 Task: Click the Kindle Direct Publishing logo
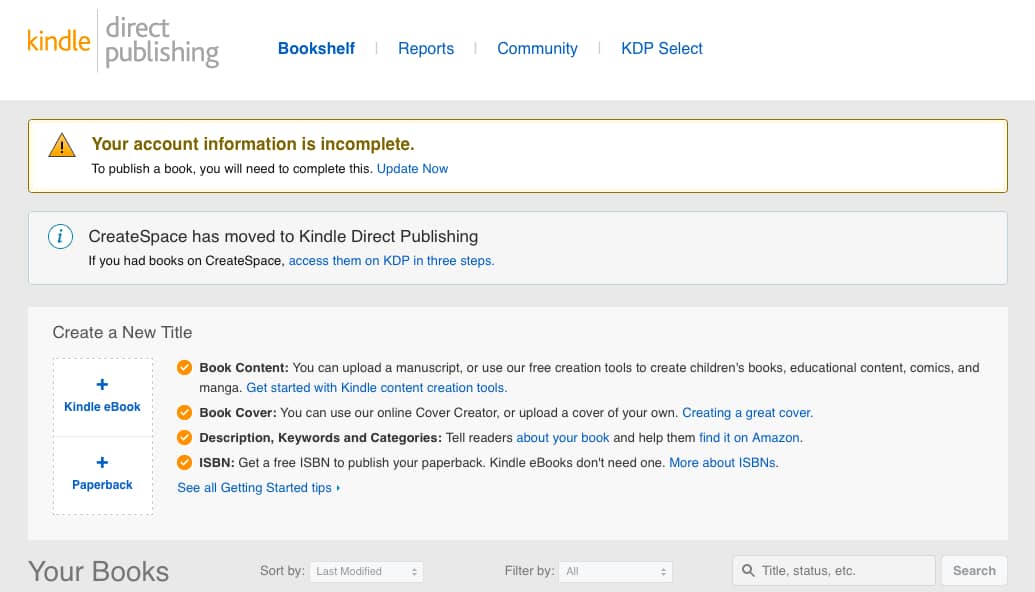[x=122, y=41]
